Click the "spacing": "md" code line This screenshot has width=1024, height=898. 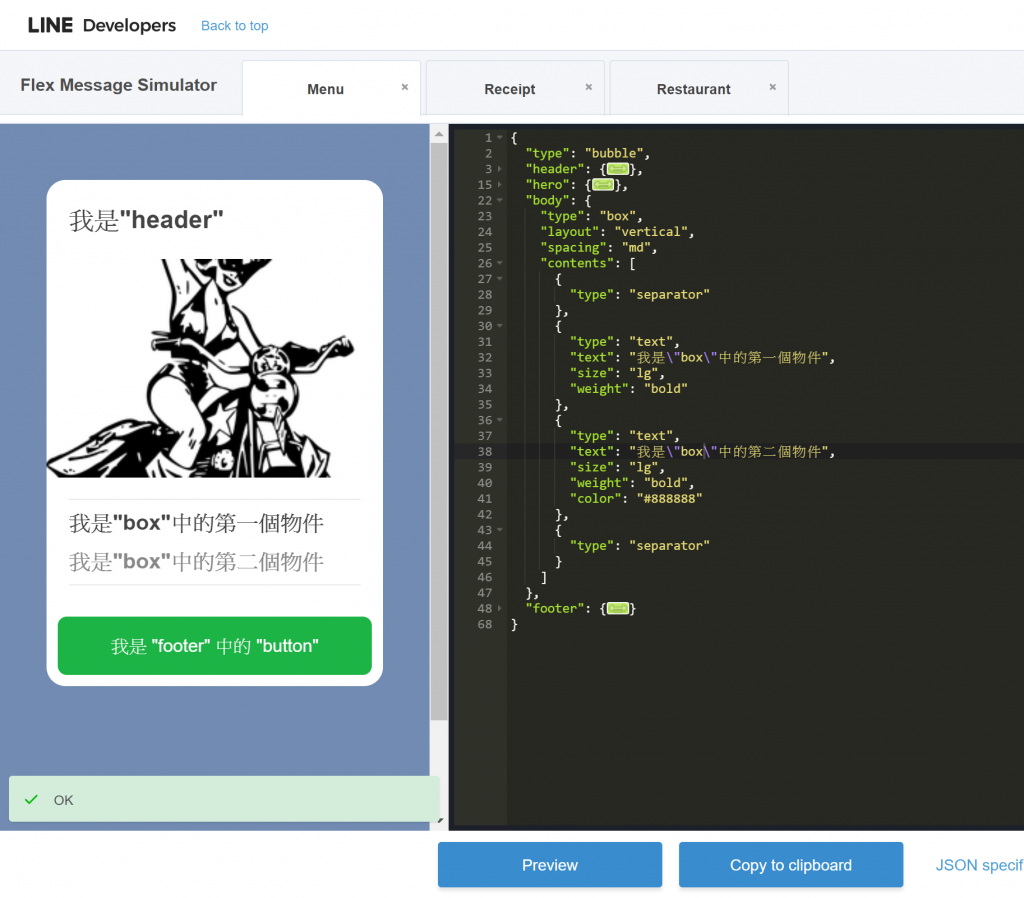(599, 248)
